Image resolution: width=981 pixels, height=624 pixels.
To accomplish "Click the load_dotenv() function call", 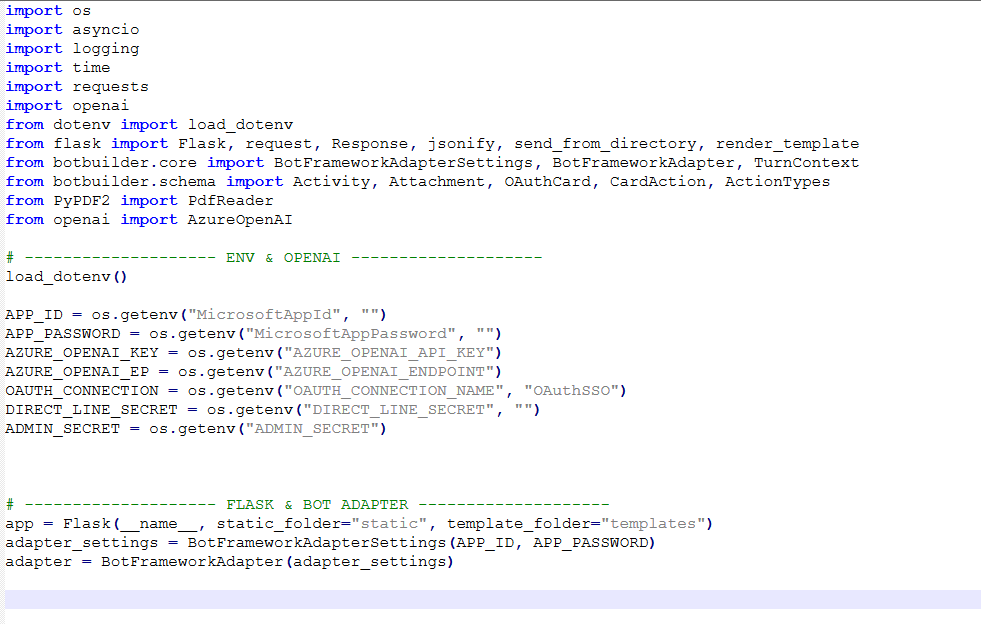I will (62, 276).
